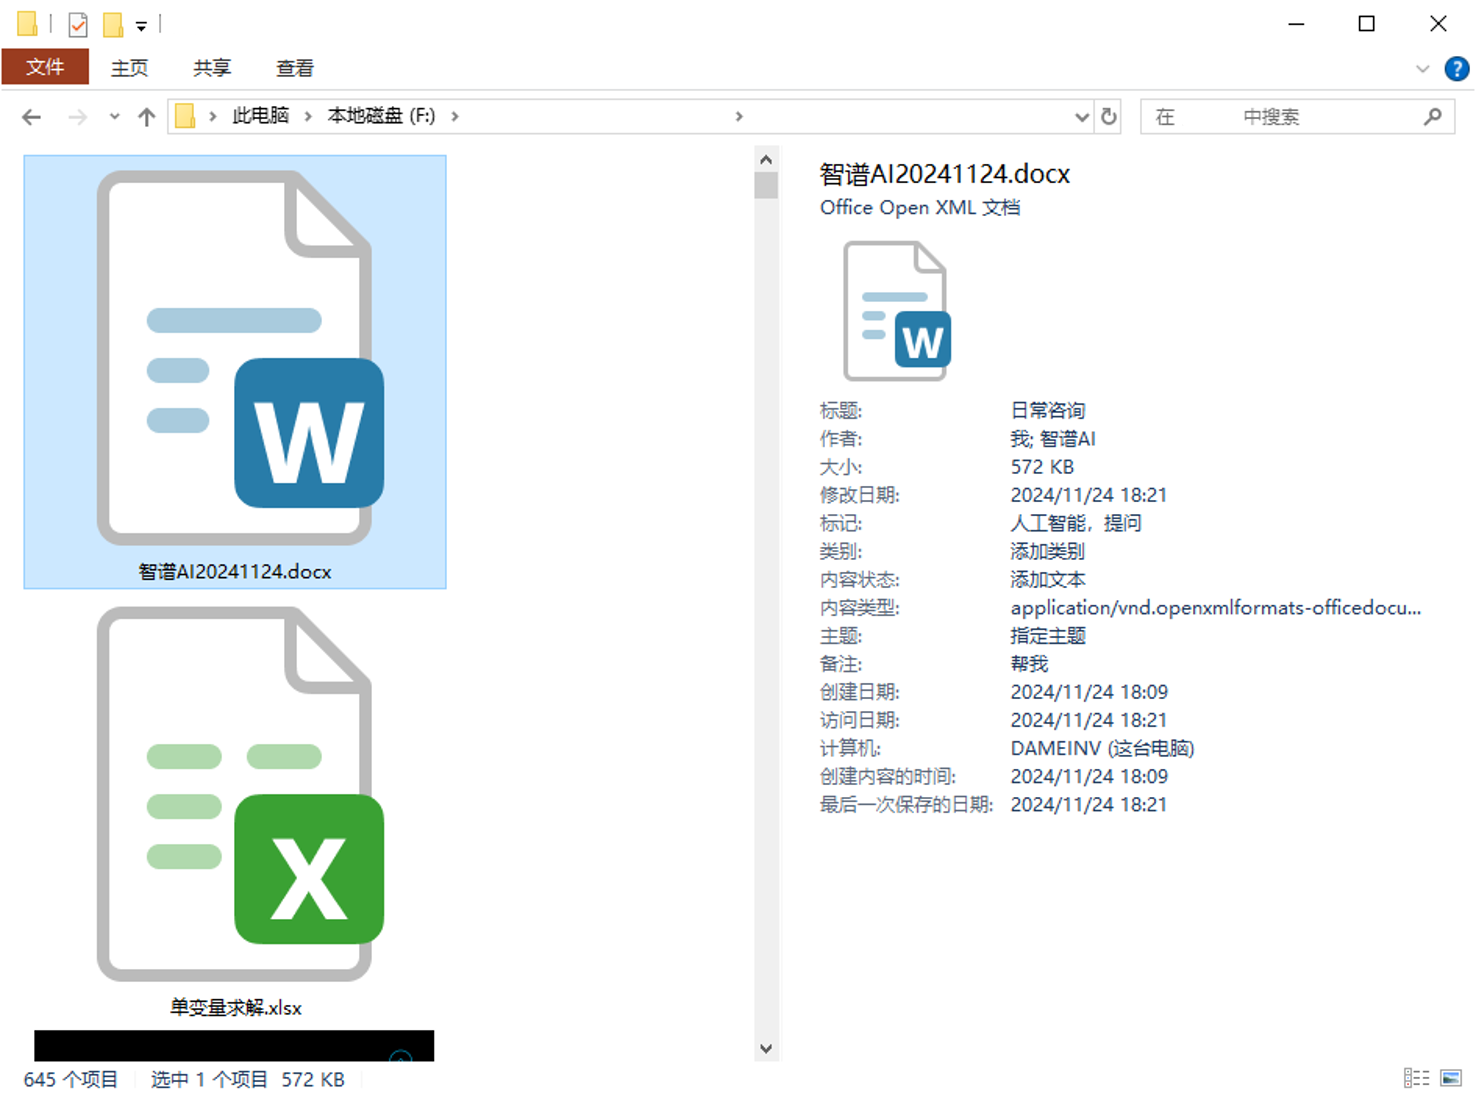The height and width of the screenshot is (1099, 1476).
Task: Click the 单变量求解.xlsx file name
Action: point(236,1008)
